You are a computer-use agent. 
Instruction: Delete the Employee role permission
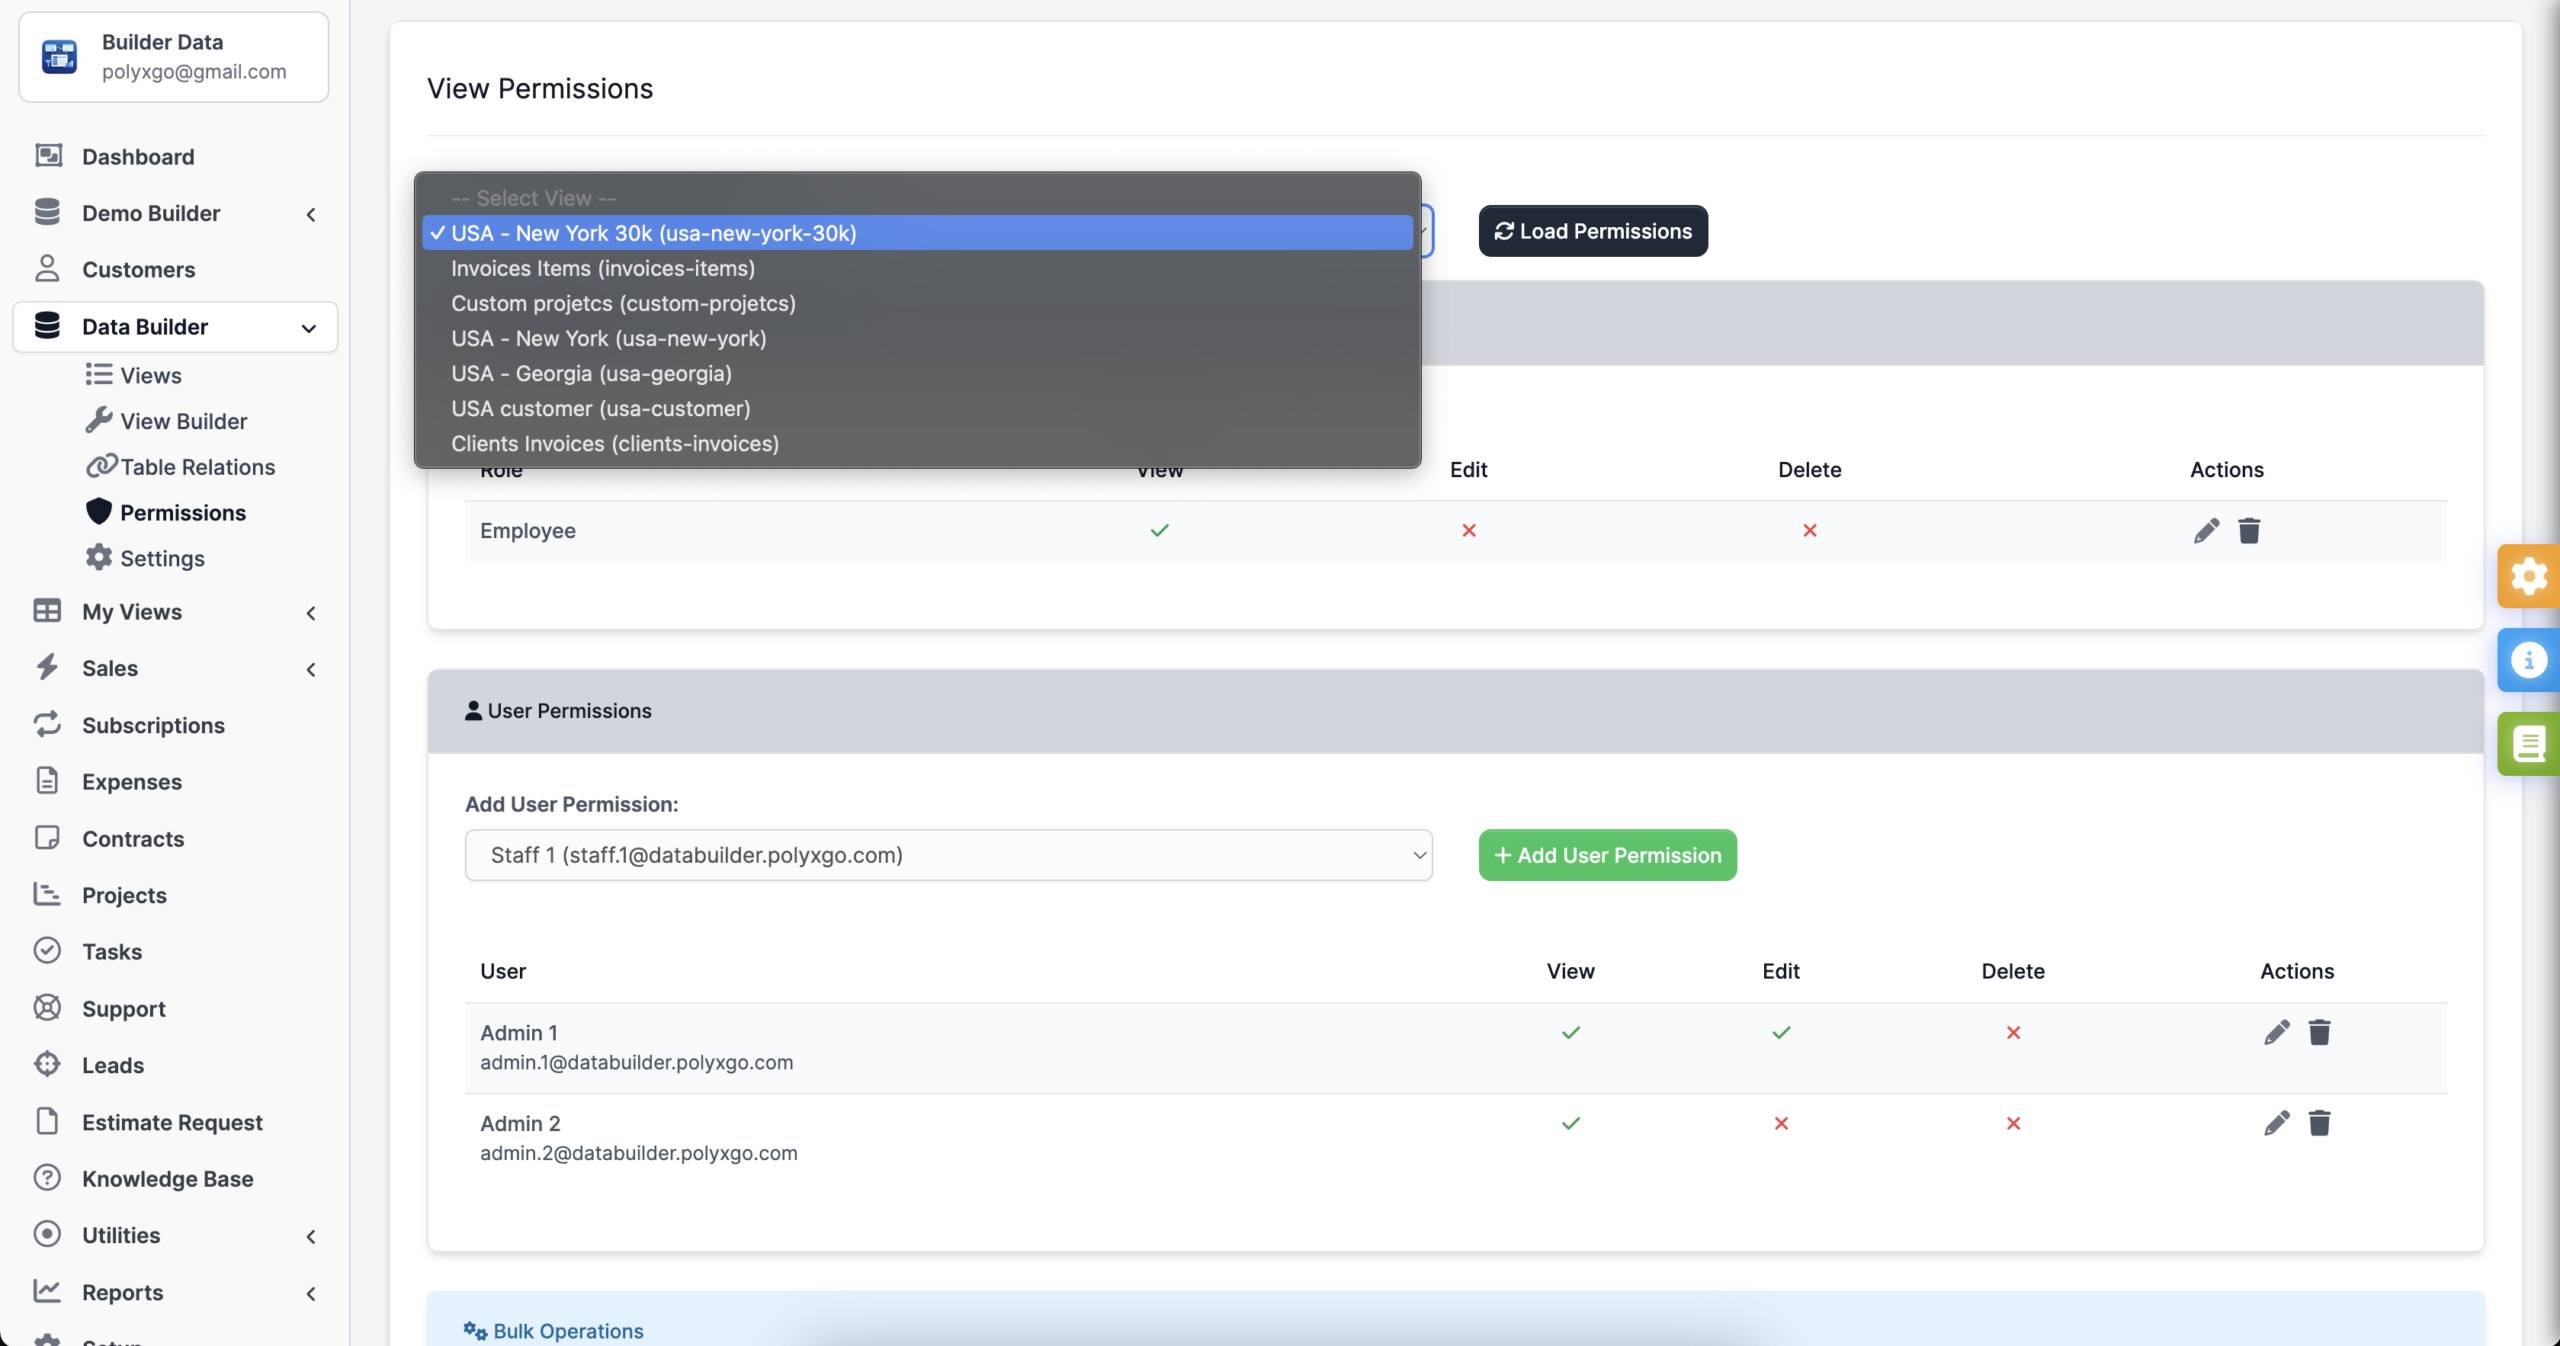[2249, 531]
